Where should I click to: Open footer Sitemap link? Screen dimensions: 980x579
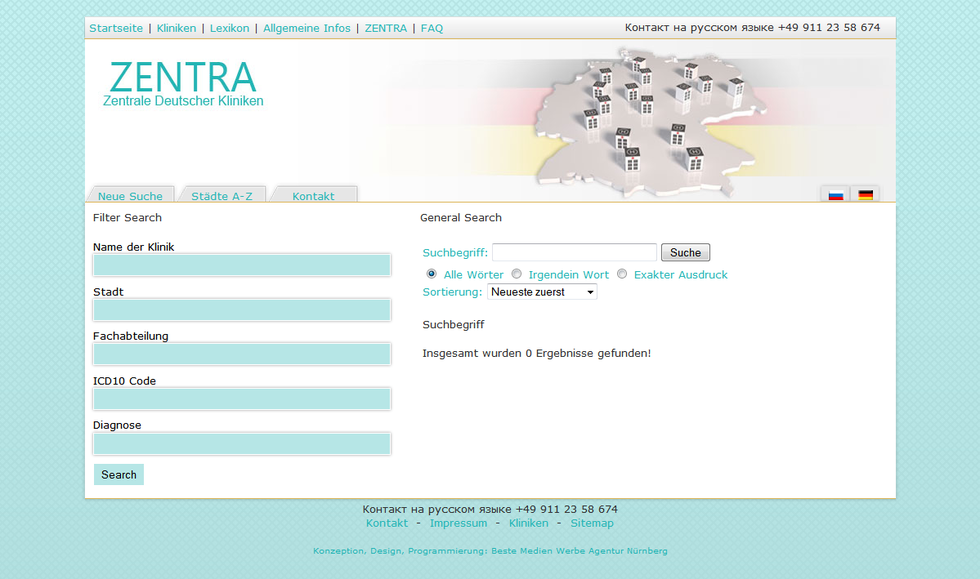click(x=592, y=523)
